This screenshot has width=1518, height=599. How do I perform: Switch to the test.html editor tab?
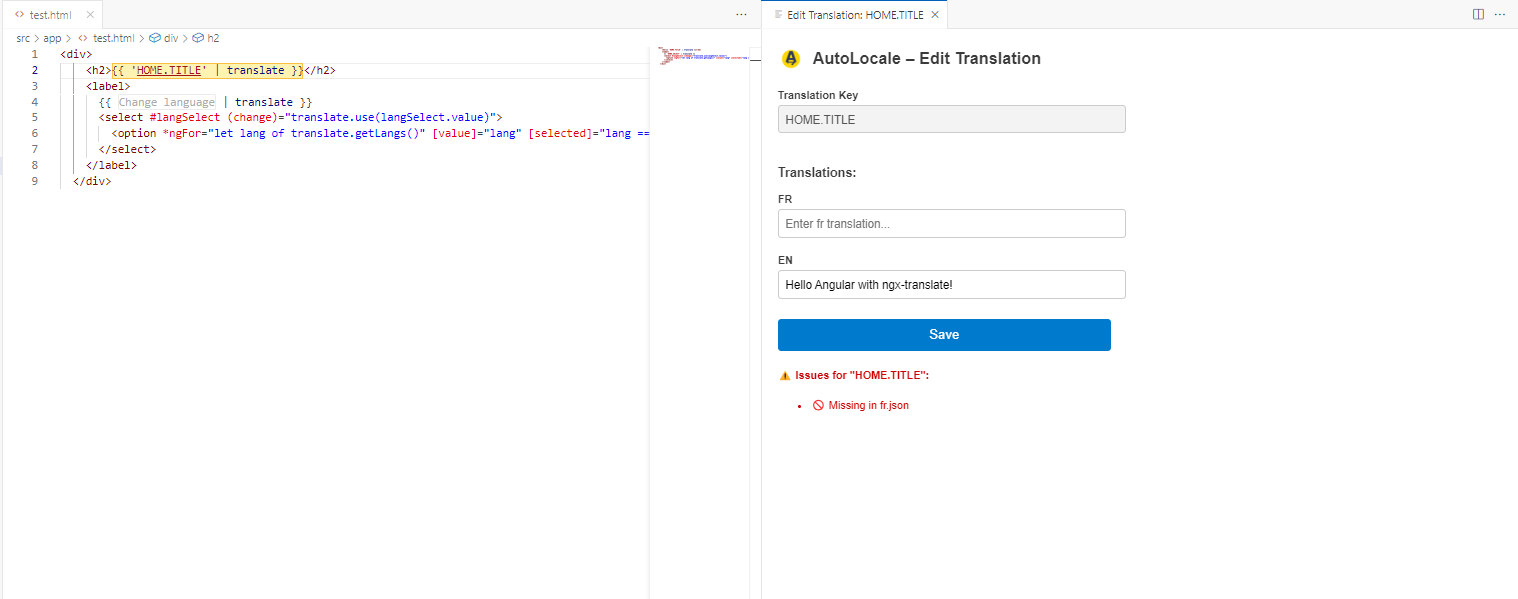50,15
